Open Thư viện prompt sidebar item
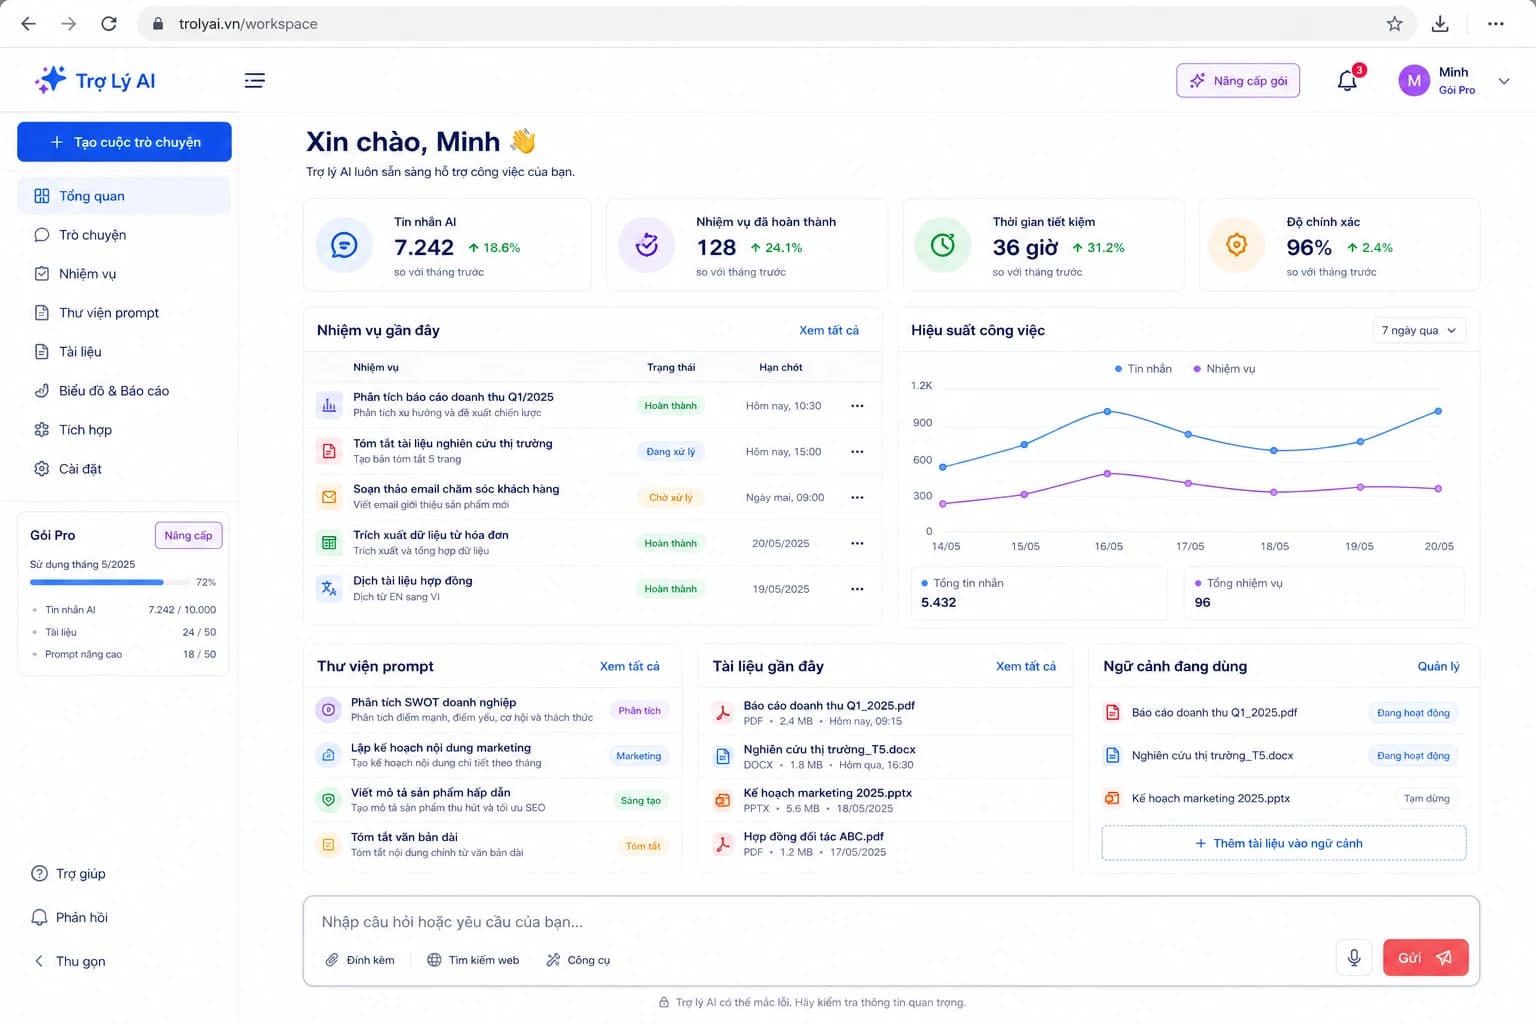This screenshot has width=1536, height=1024. click(124, 313)
